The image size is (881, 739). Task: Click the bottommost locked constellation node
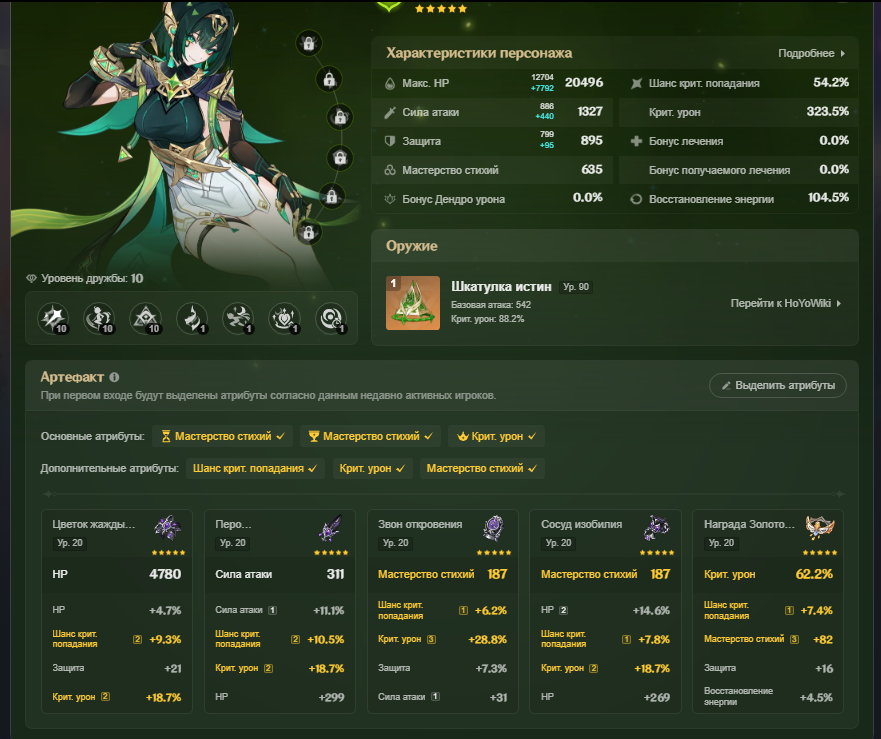pos(308,232)
